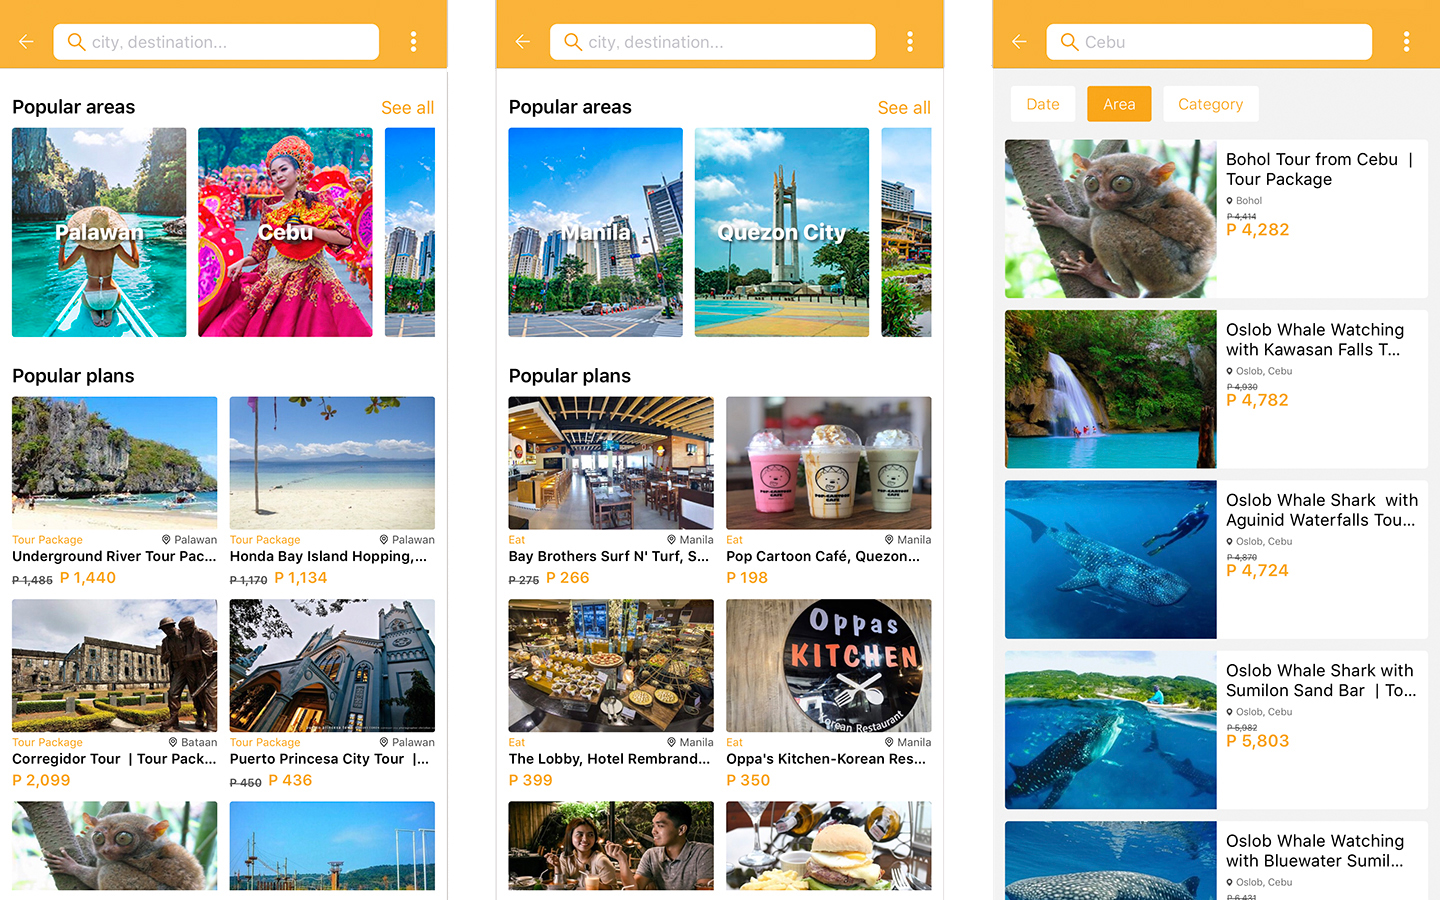Tap back arrow in the Palawan screen
The height and width of the screenshot is (900, 1440).
coord(26,42)
